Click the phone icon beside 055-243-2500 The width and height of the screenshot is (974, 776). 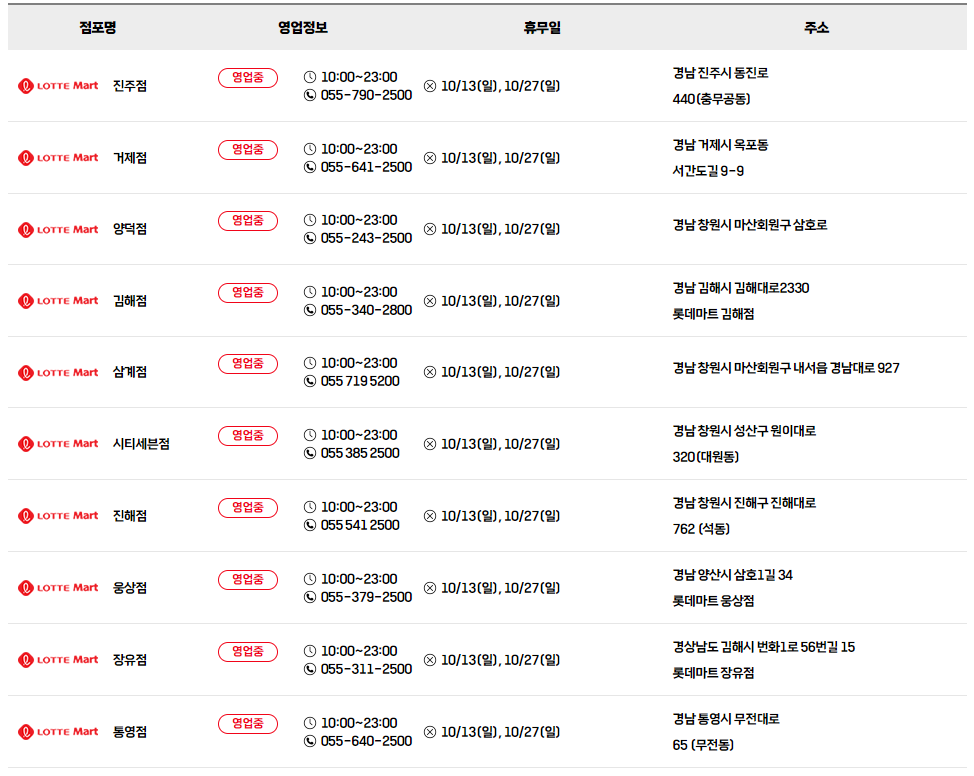tap(309, 238)
